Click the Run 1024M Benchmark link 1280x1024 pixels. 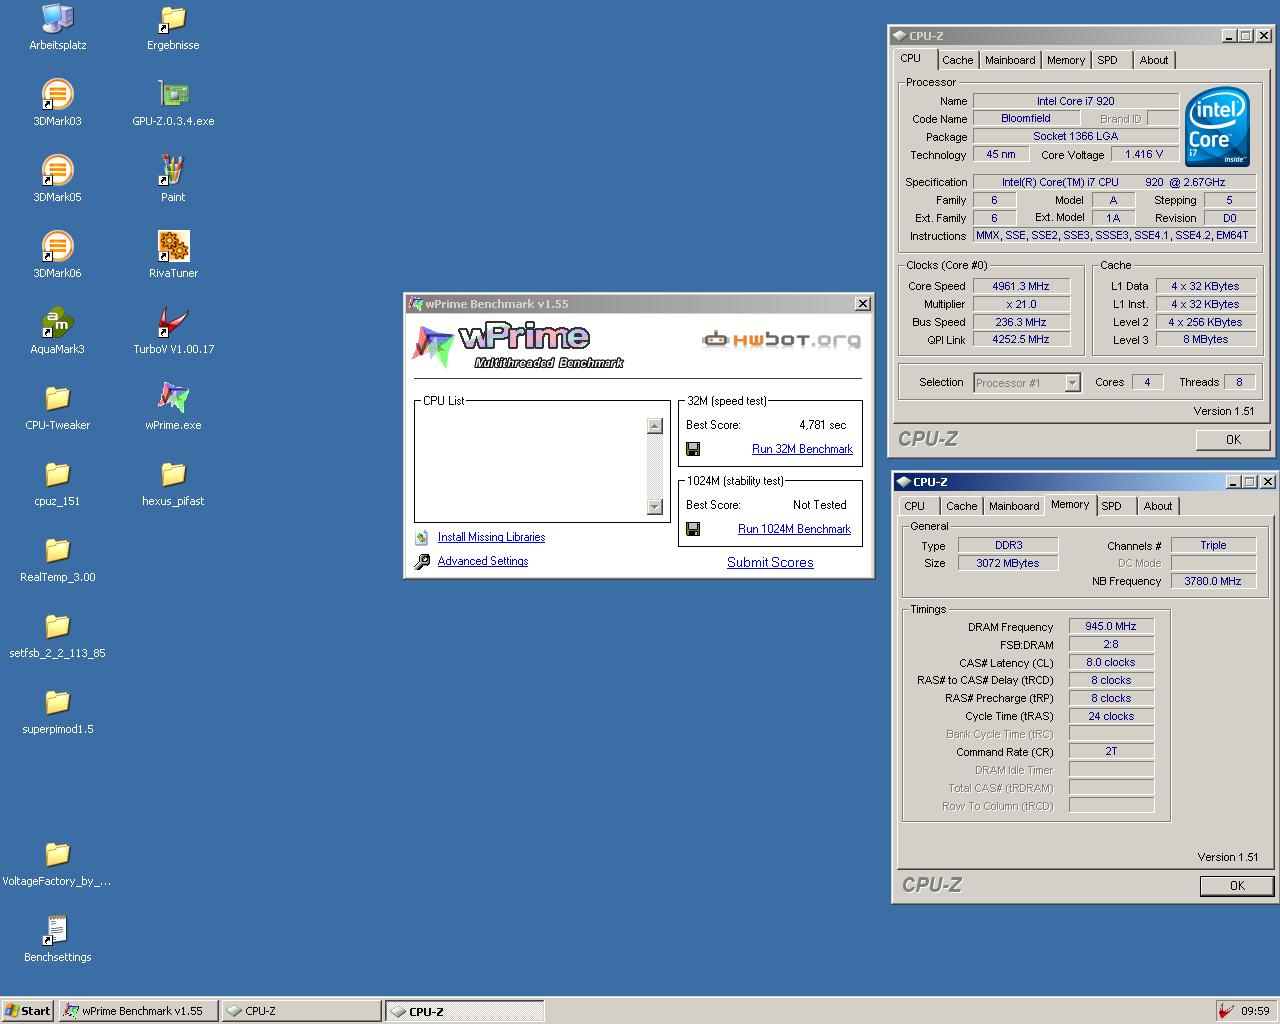pyautogui.click(x=794, y=529)
